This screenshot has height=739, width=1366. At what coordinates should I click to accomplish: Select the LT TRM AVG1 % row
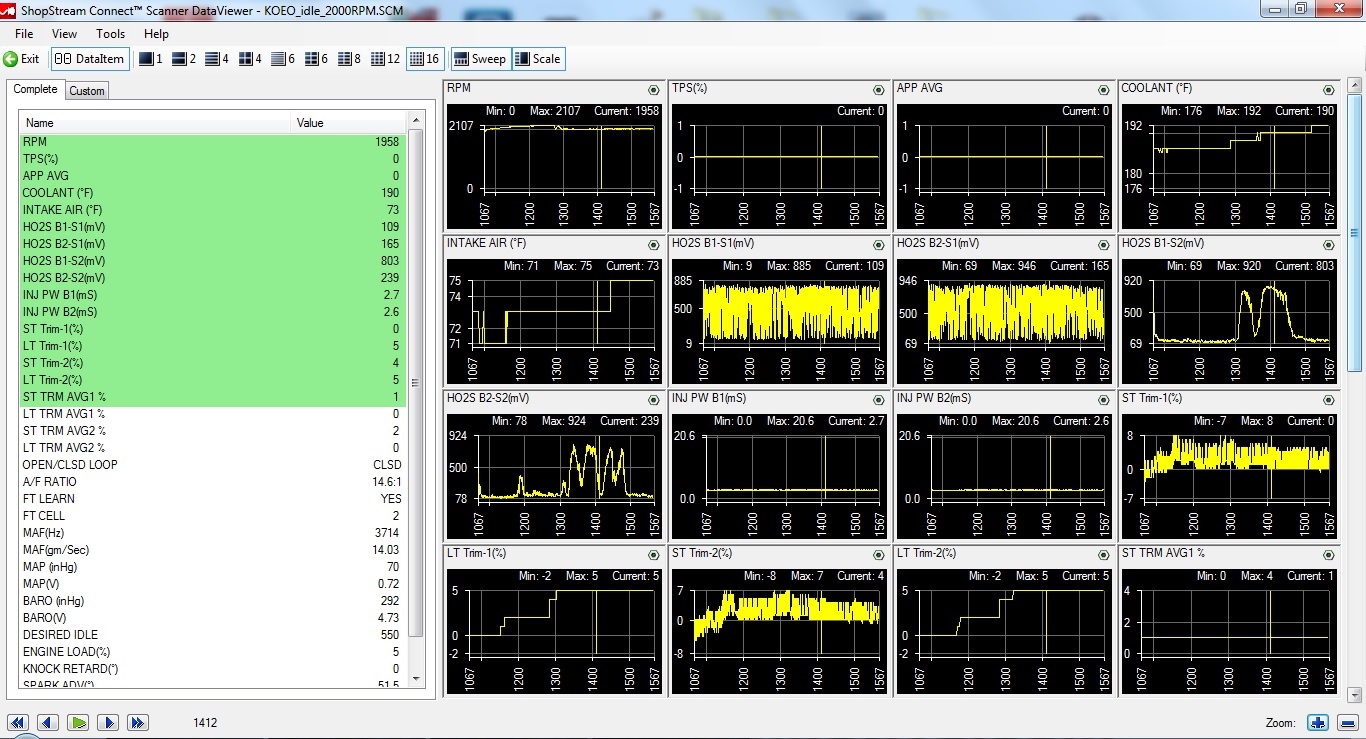pyautogui.click(x=212, y=414)
